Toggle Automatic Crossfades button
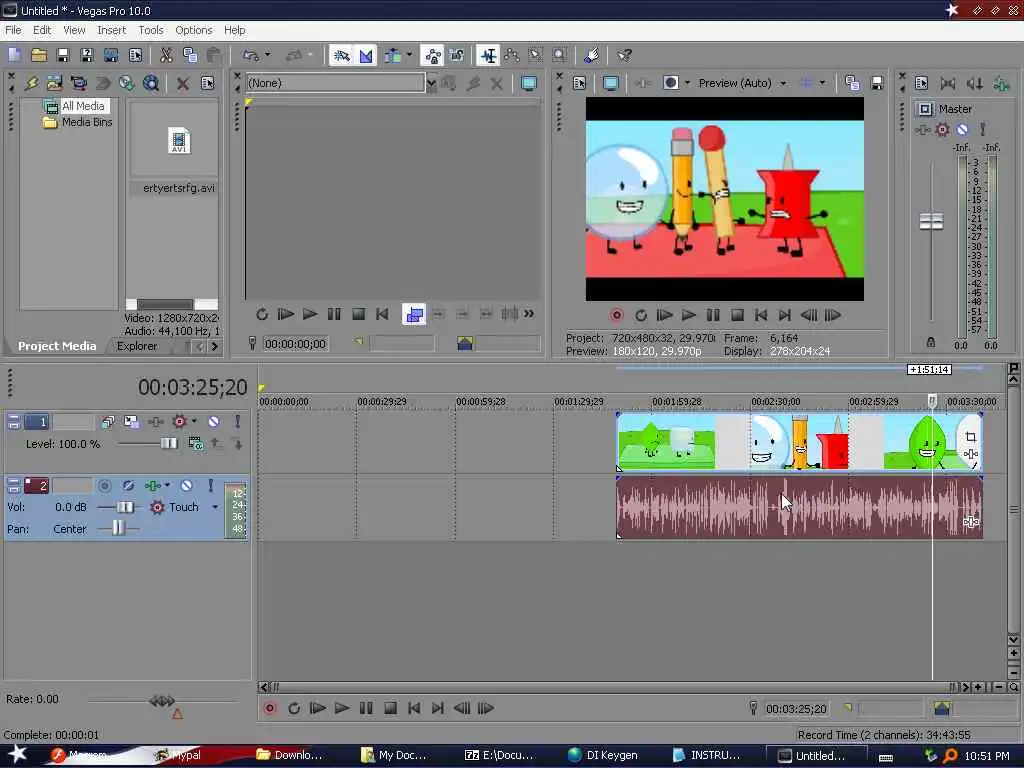Viewport: 1024px width, 768px height. point(366,56)
